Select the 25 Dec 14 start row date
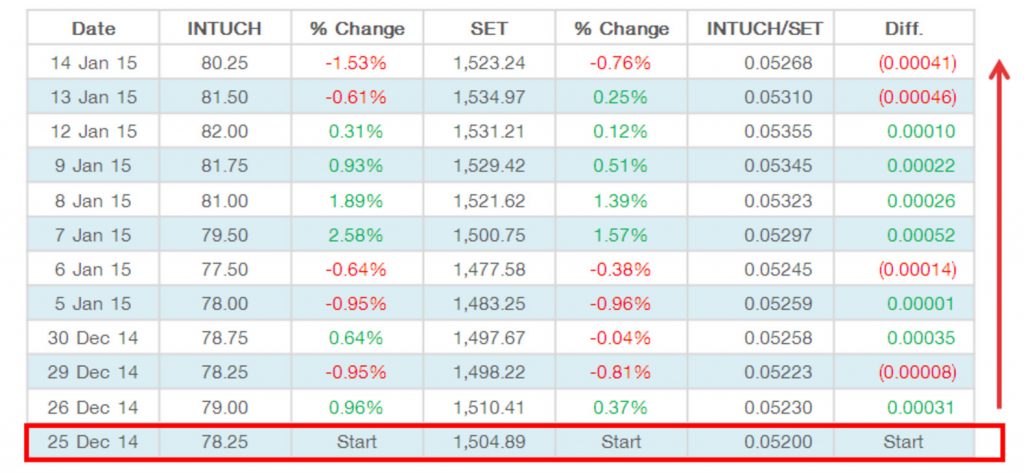Viewport: 1024px width, 474px height. point(94,441)
